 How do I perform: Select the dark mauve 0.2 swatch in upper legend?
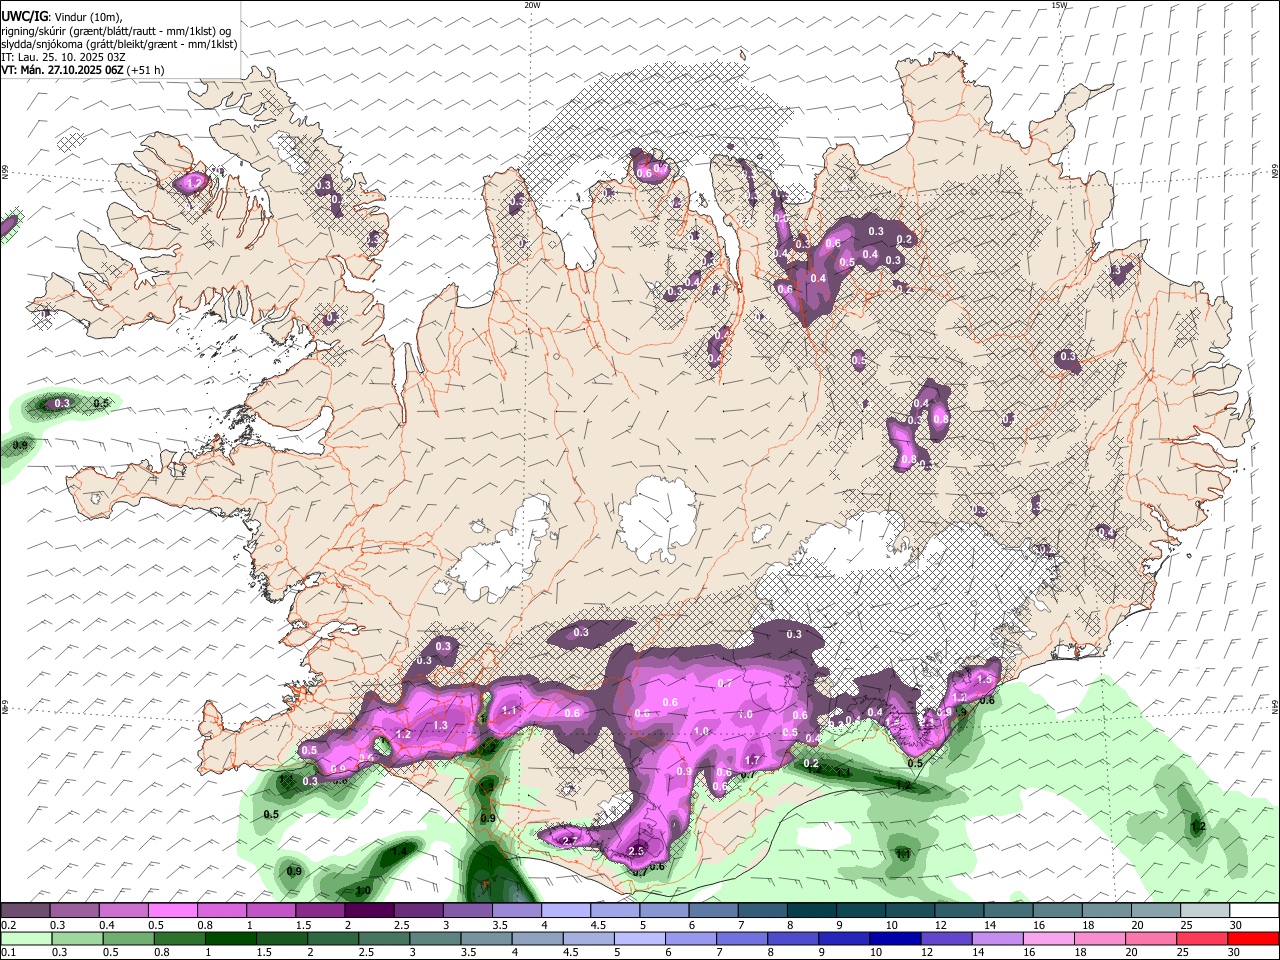click(x=25, y=911)
